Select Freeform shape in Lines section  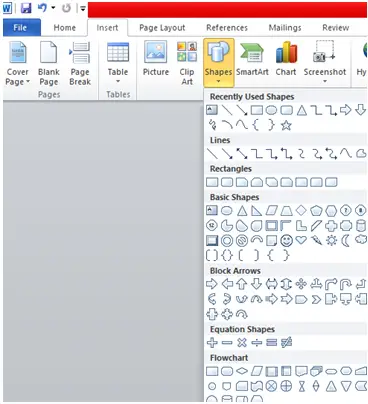click(x=361, y=154)
